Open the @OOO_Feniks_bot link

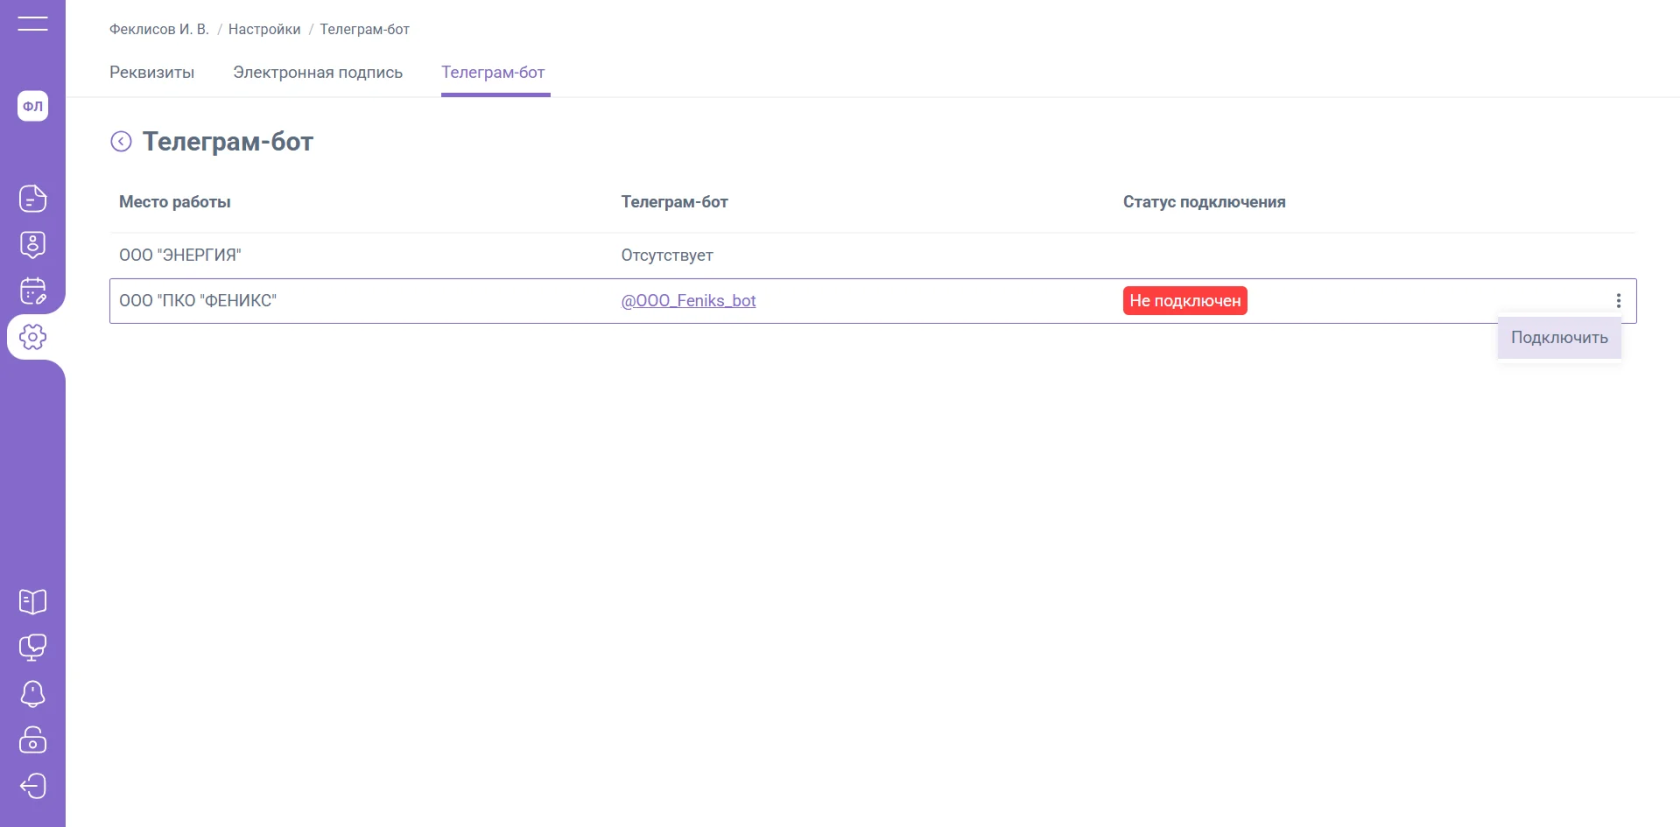pos(688,301)
